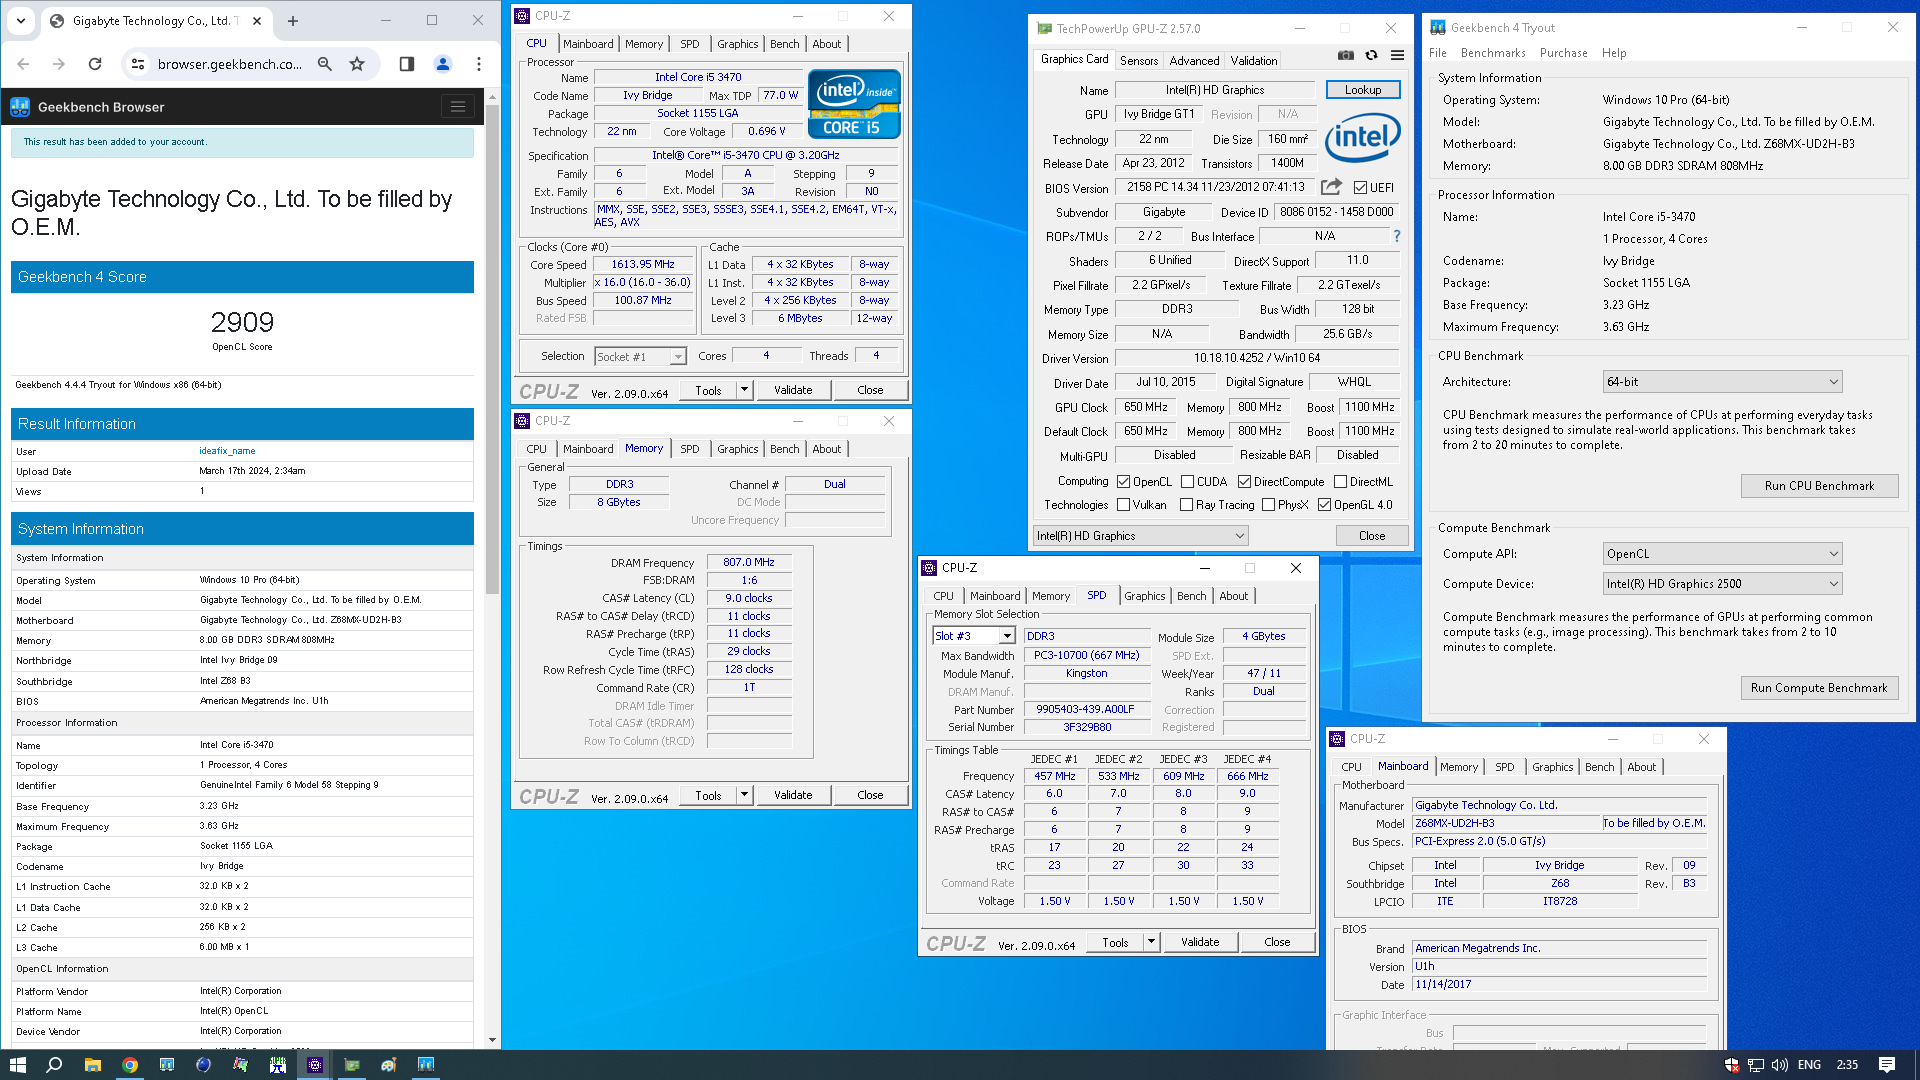The image size is (1920, 1080).
Task: Select Bench tab in top CPU-Z window
Action: pos(784,44)
